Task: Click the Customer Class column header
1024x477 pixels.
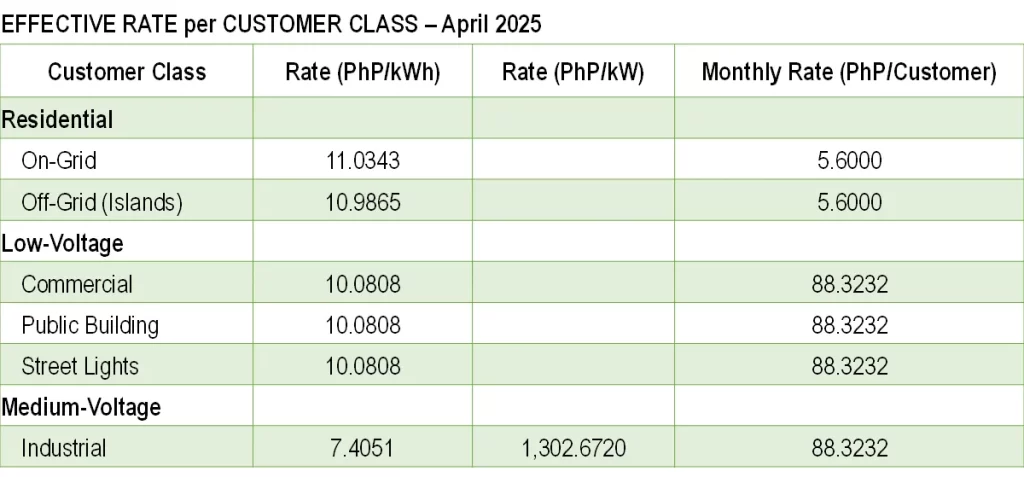Action: point(127,71)
